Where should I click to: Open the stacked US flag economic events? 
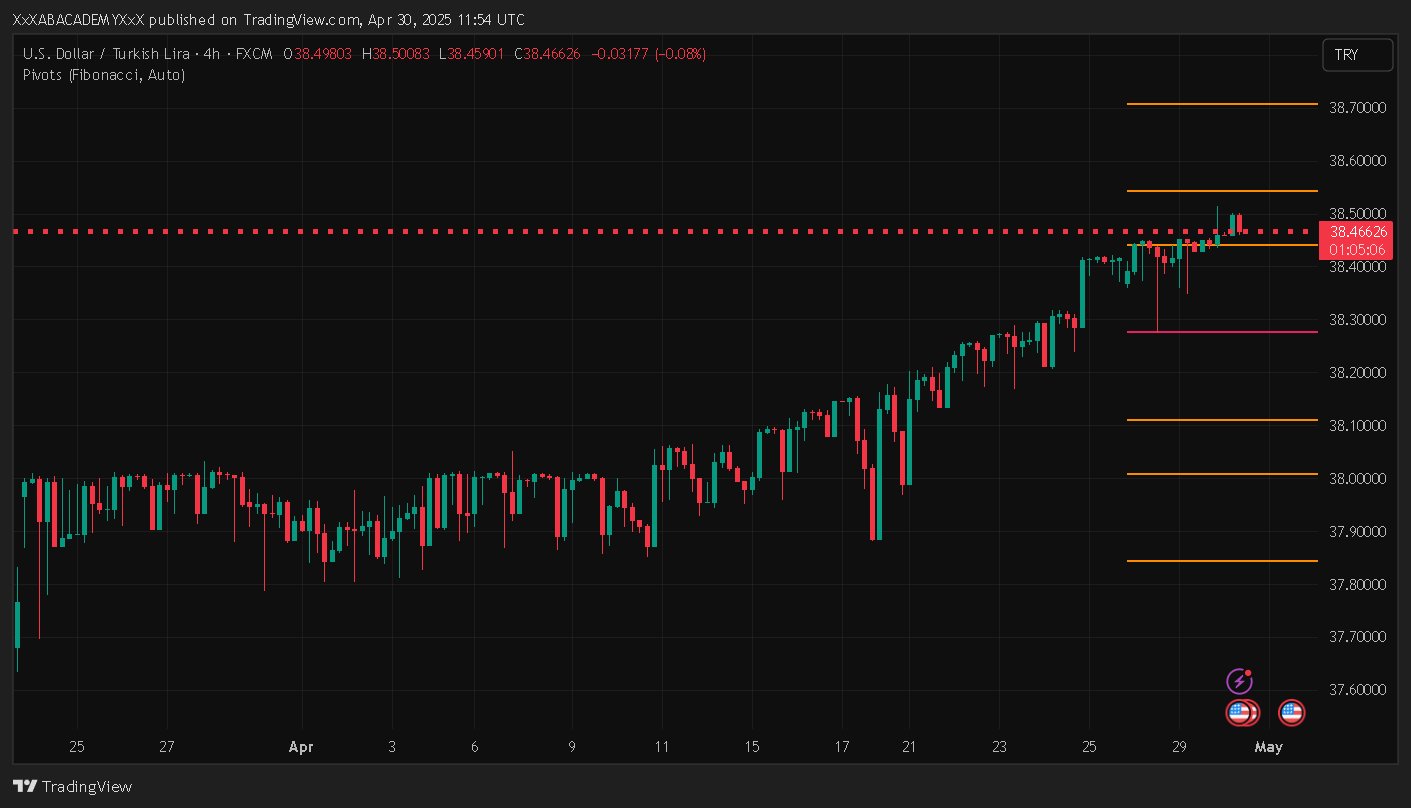coord(1242,713)
